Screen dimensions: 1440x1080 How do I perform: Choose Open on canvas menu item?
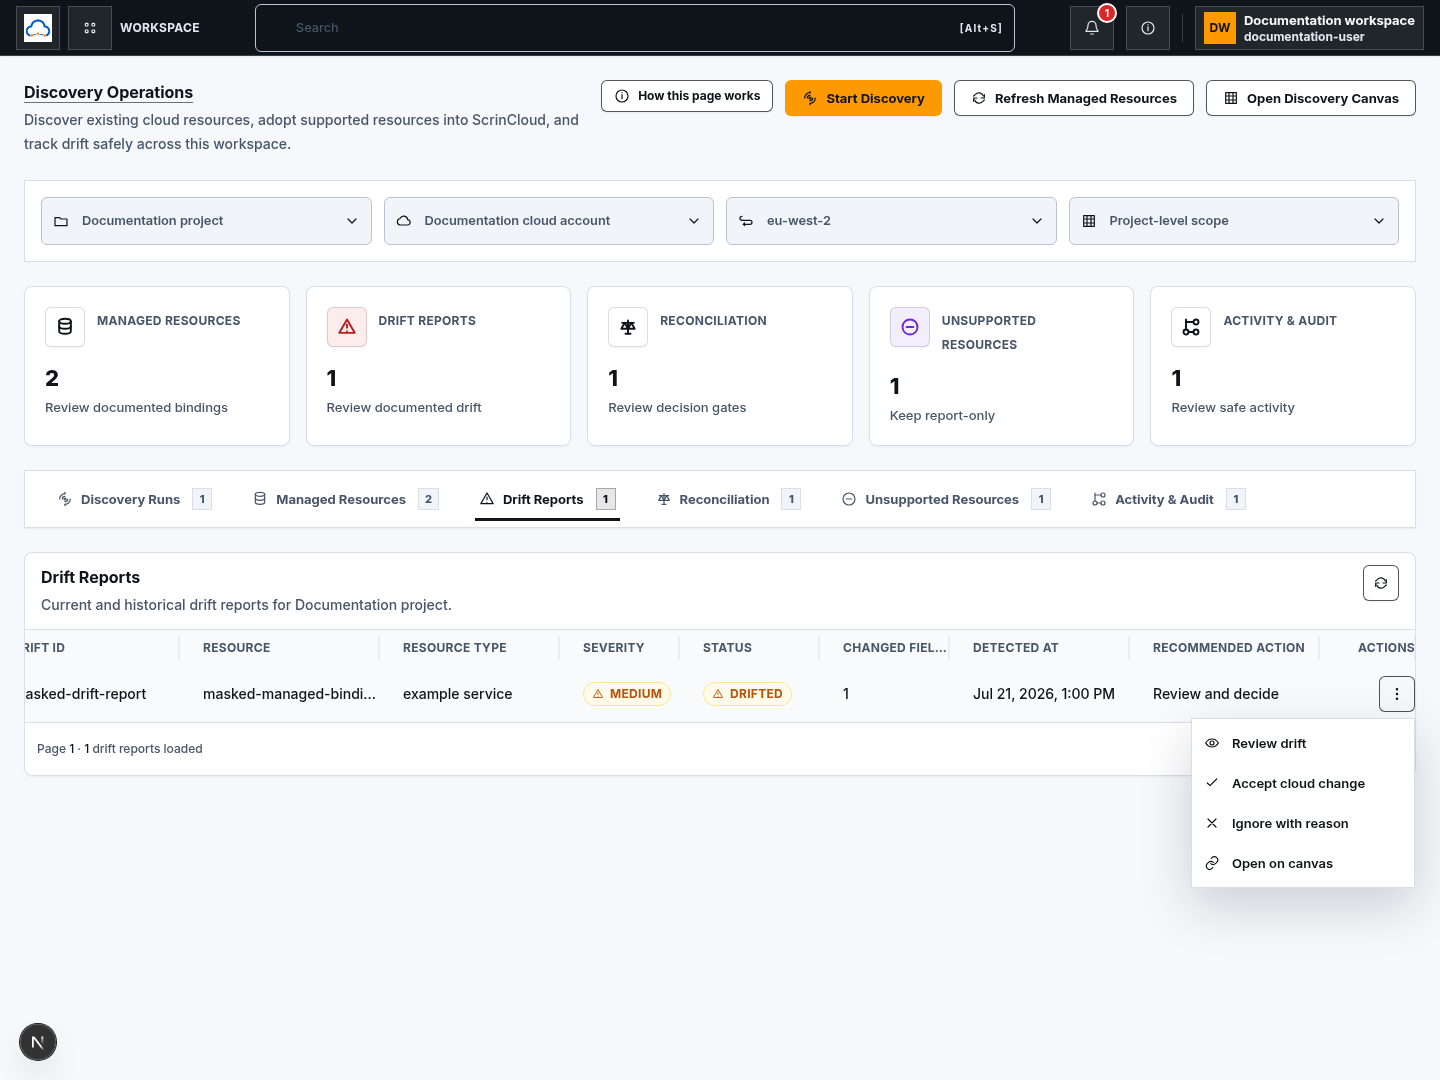(x=1303, y=863)
